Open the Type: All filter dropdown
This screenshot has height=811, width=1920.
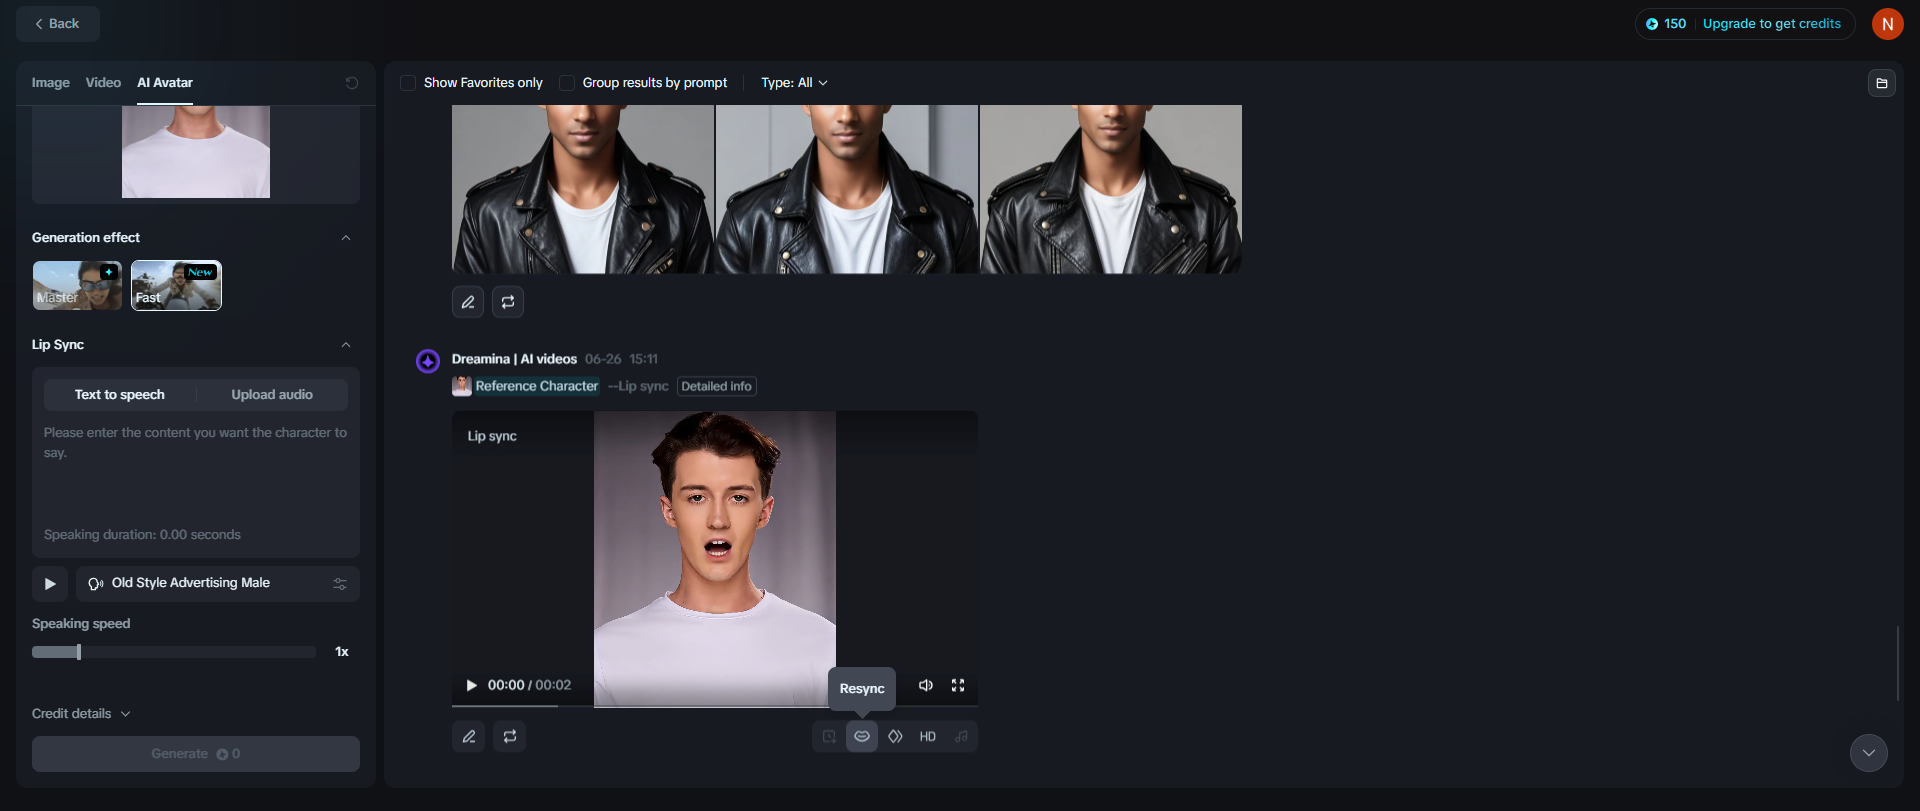click(x=794, y=83)
